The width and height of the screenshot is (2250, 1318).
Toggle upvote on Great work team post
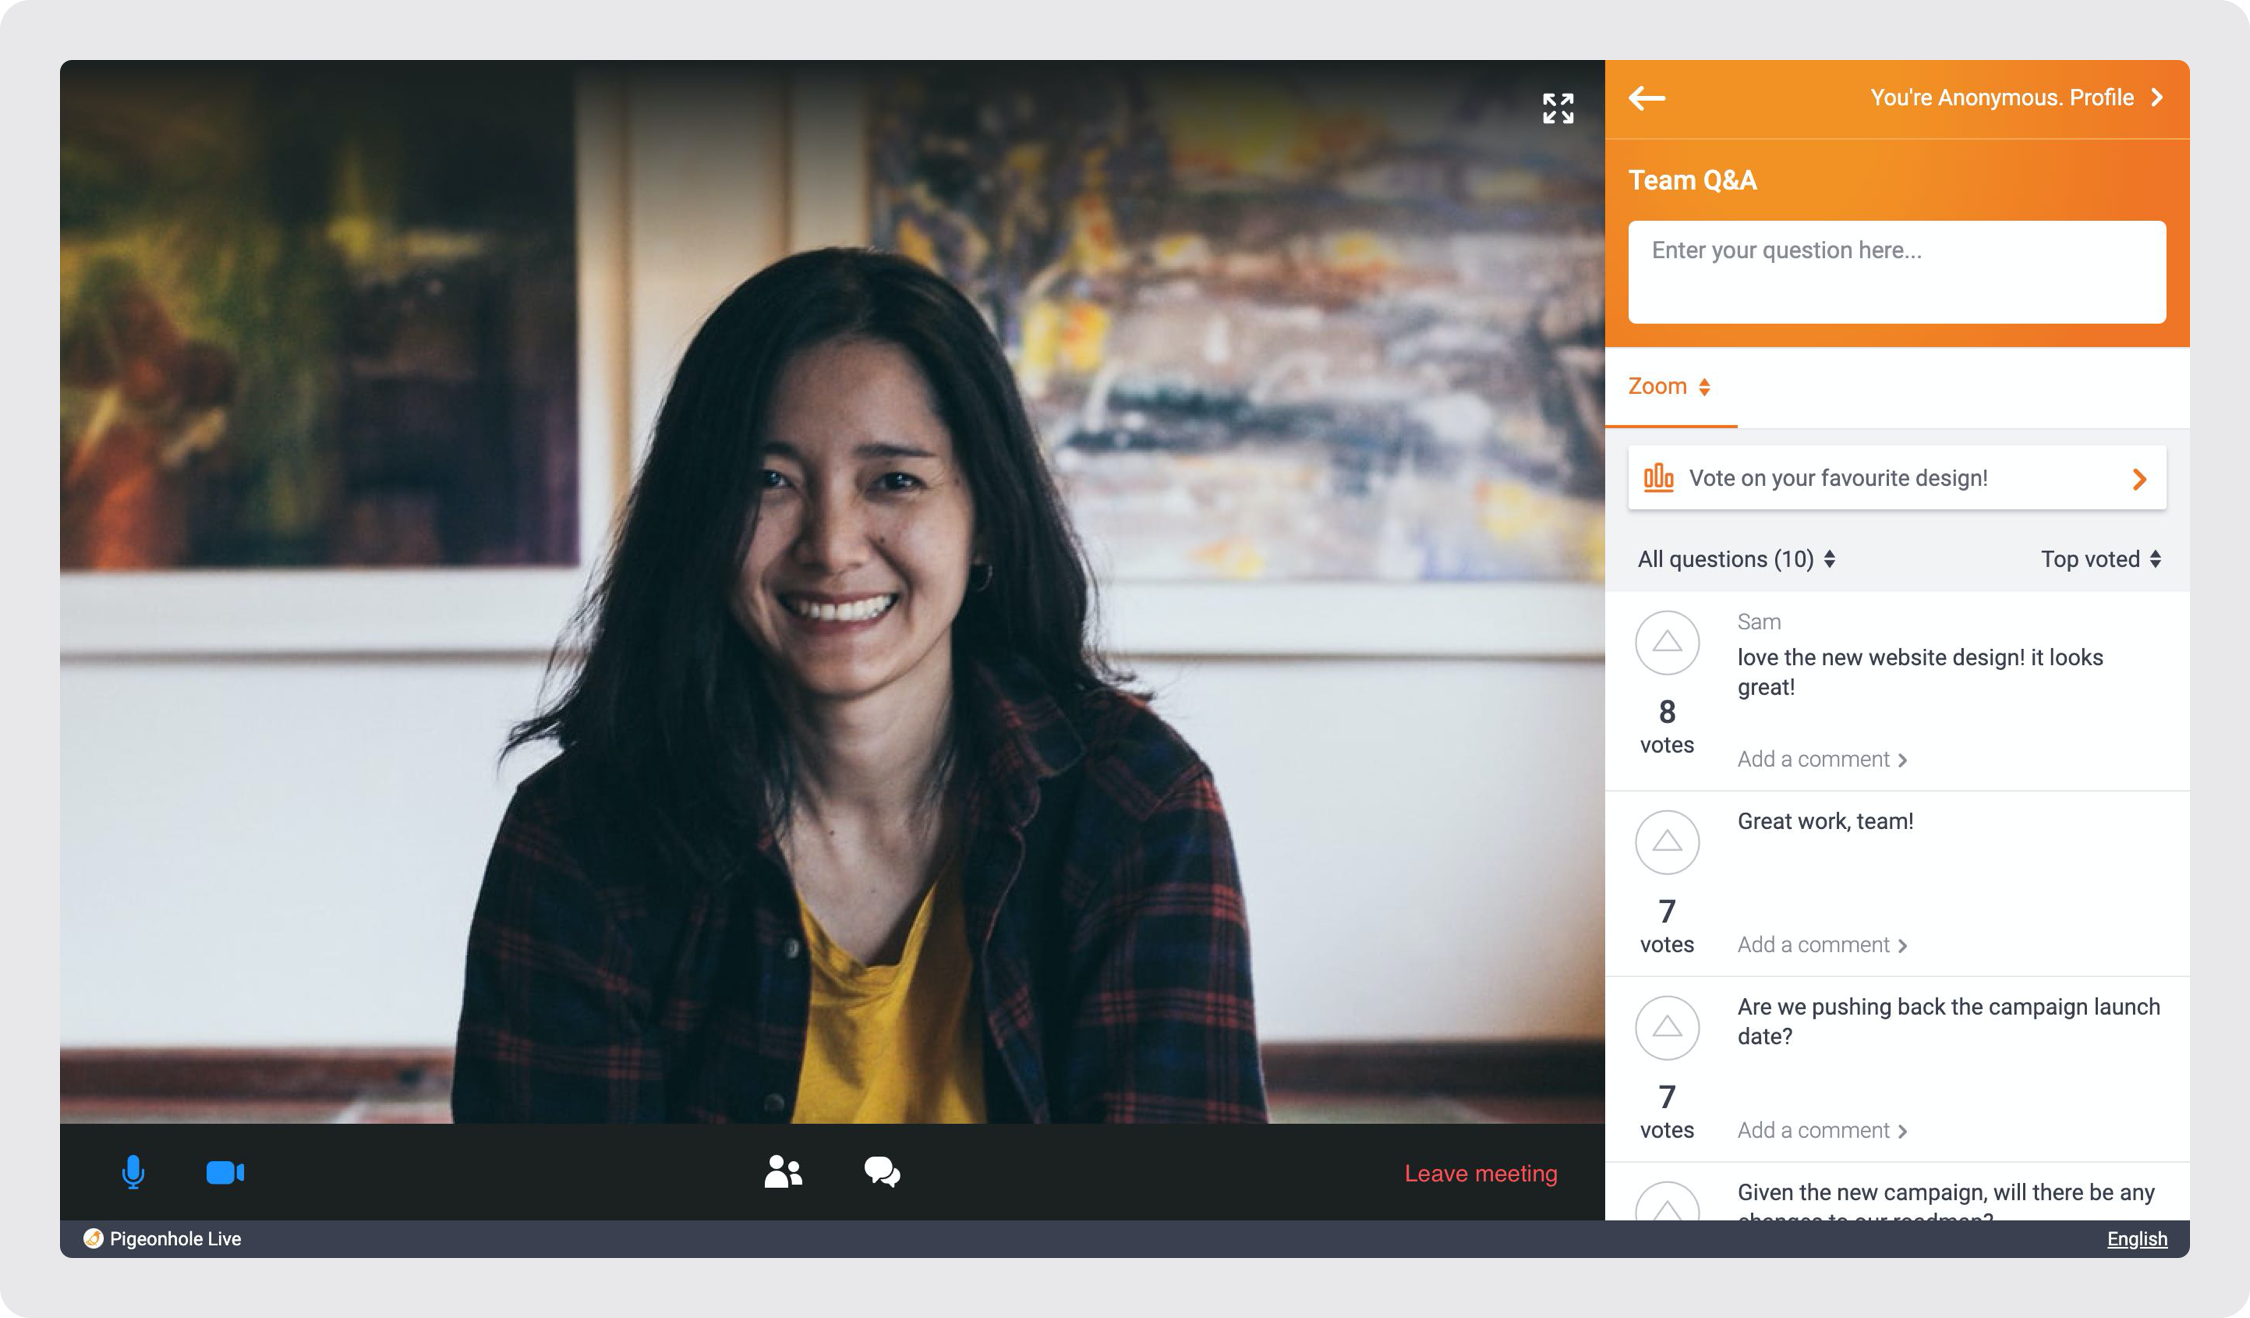(x=1668, y=841)
